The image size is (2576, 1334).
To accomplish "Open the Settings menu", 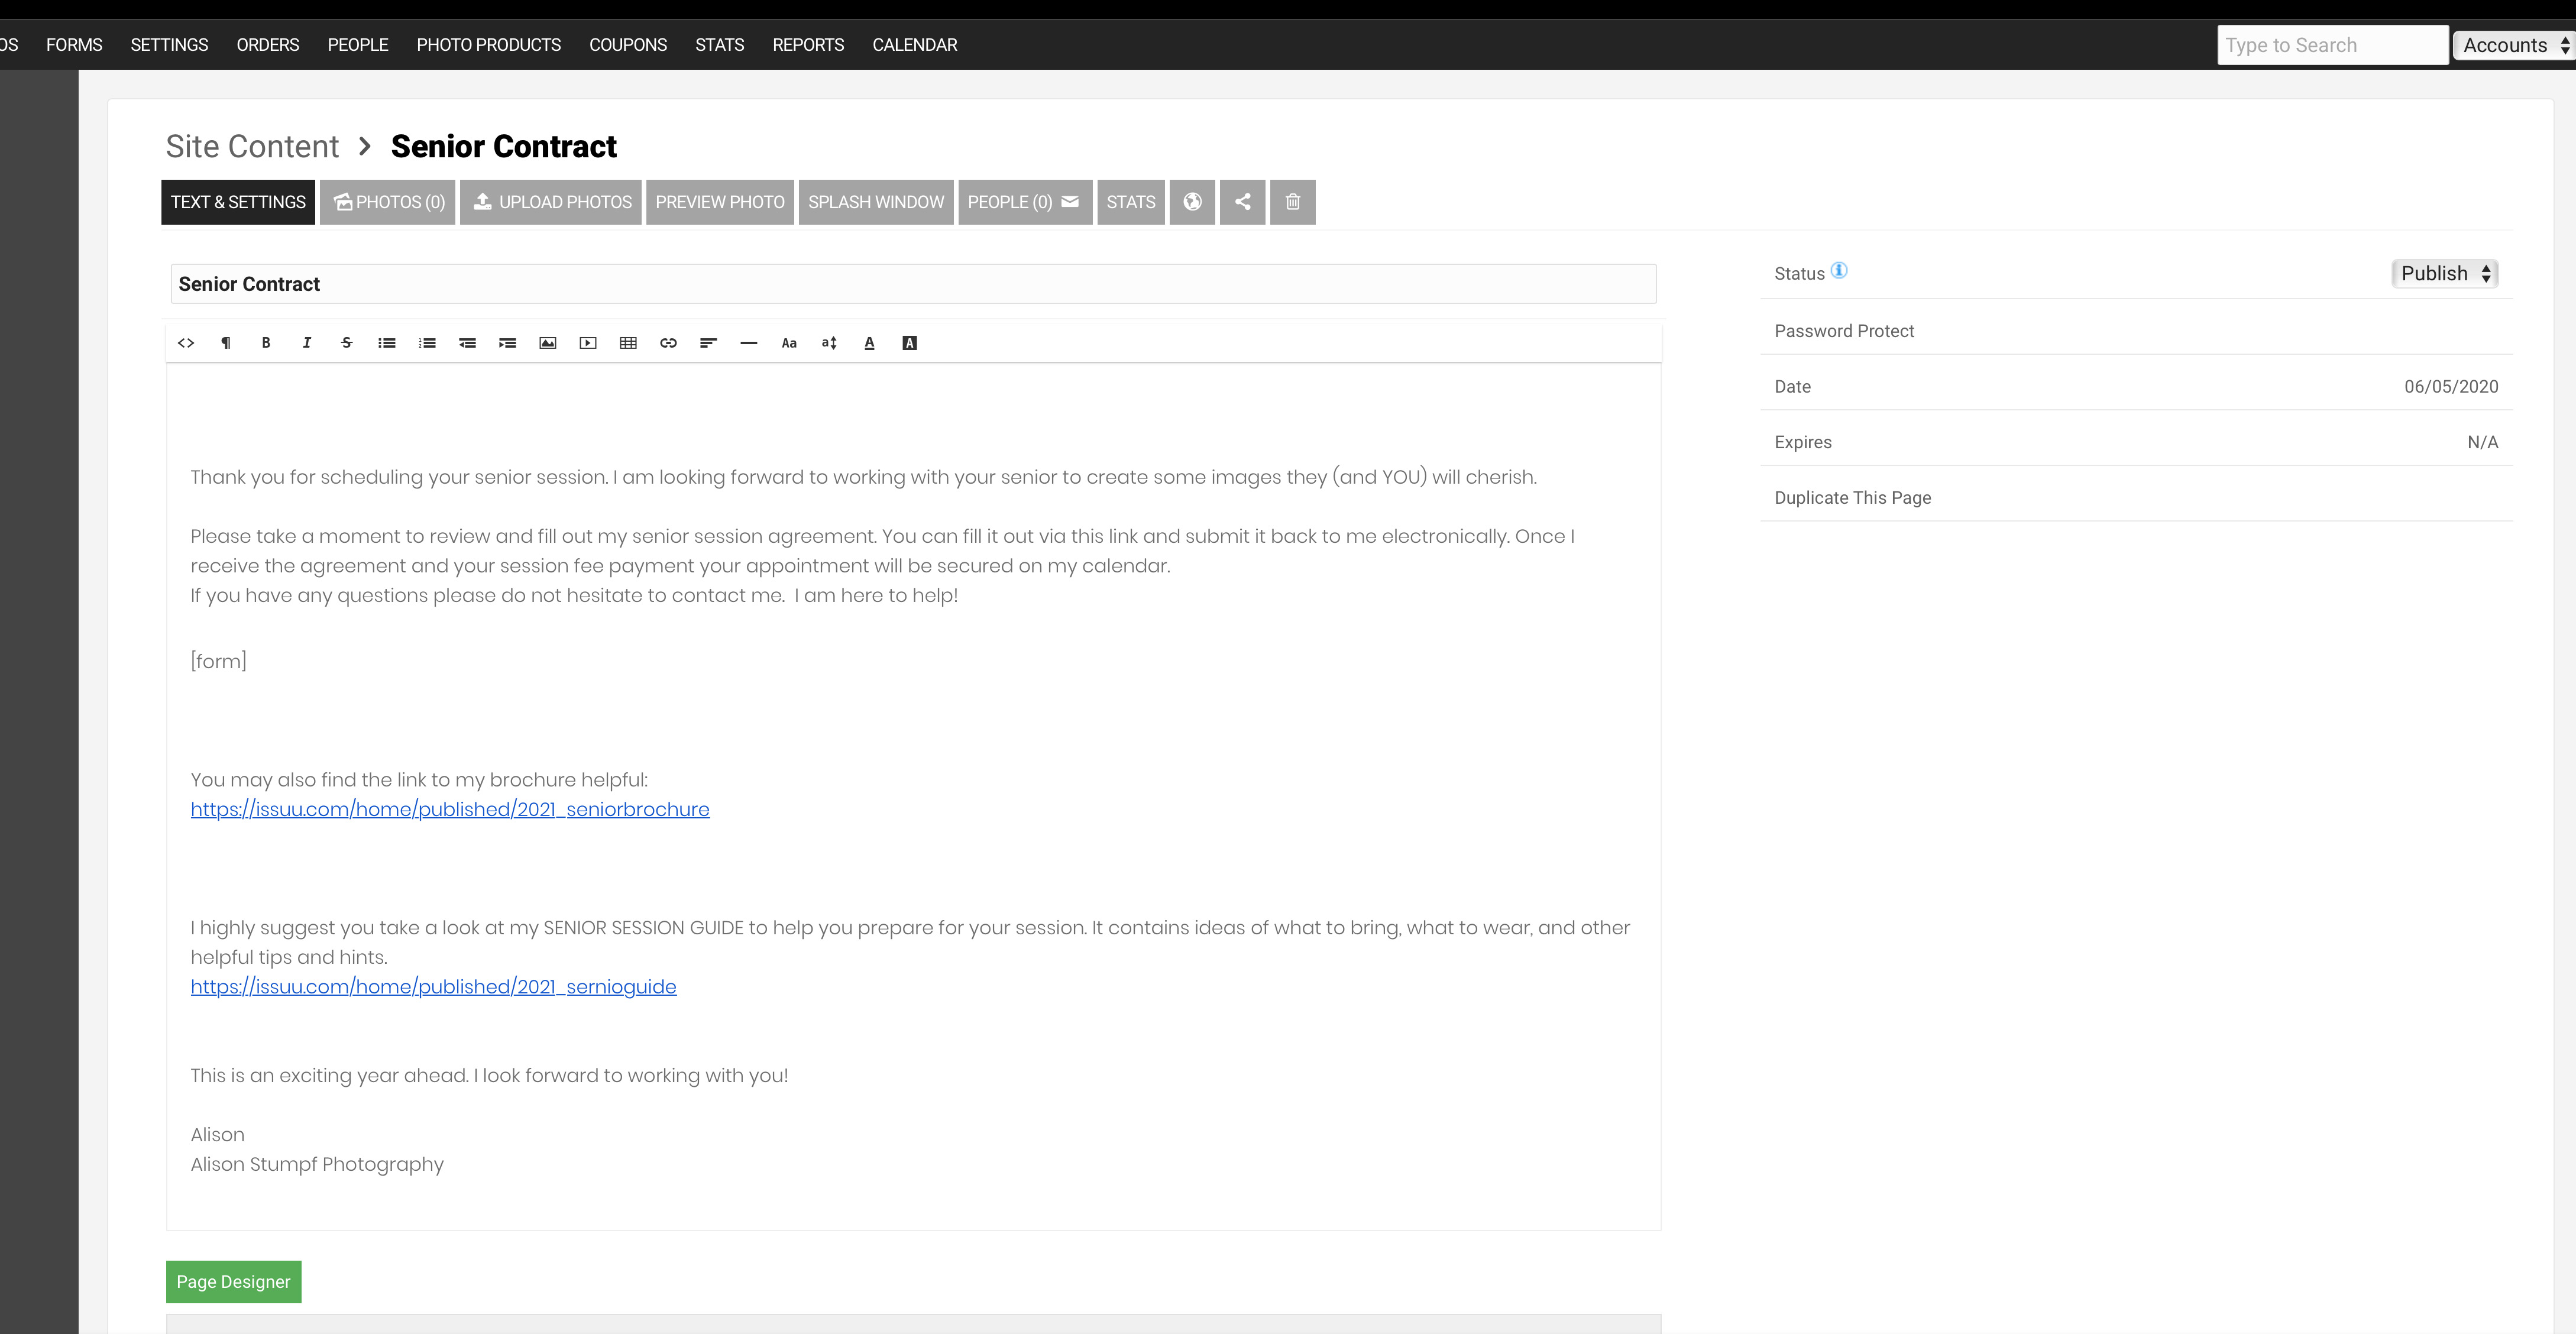I will [x=169, y=45].
